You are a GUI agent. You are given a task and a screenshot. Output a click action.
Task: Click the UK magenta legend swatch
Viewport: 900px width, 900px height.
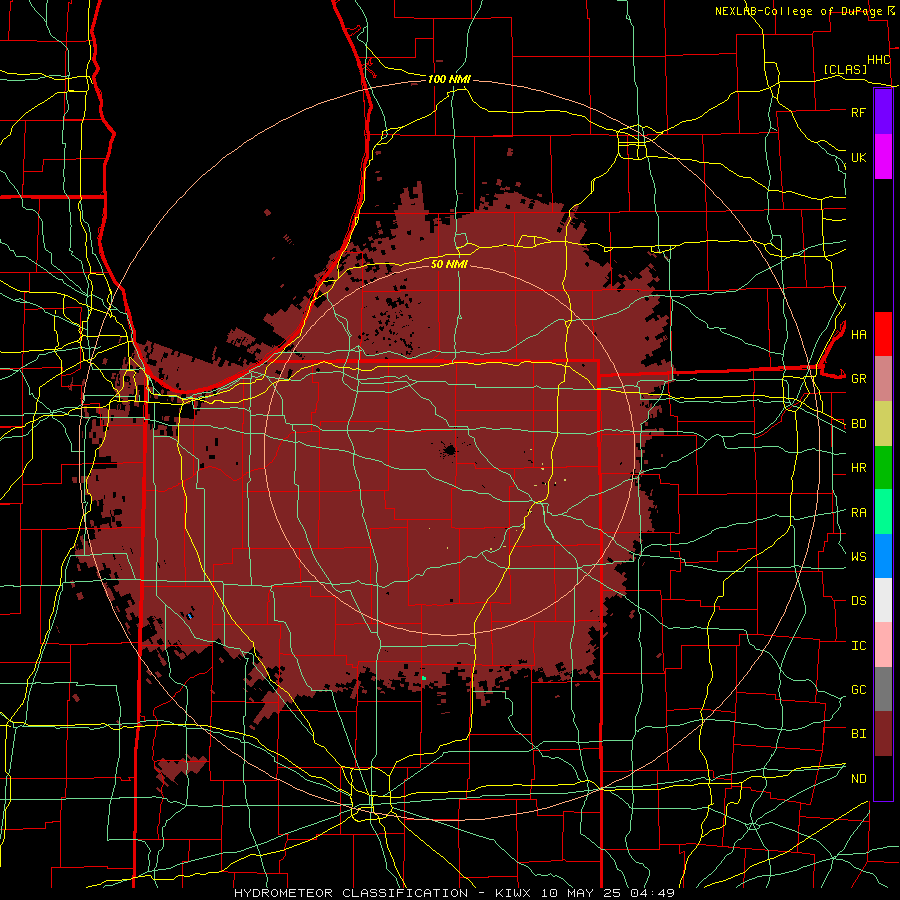pyautogui.click(x=883, y=157)
